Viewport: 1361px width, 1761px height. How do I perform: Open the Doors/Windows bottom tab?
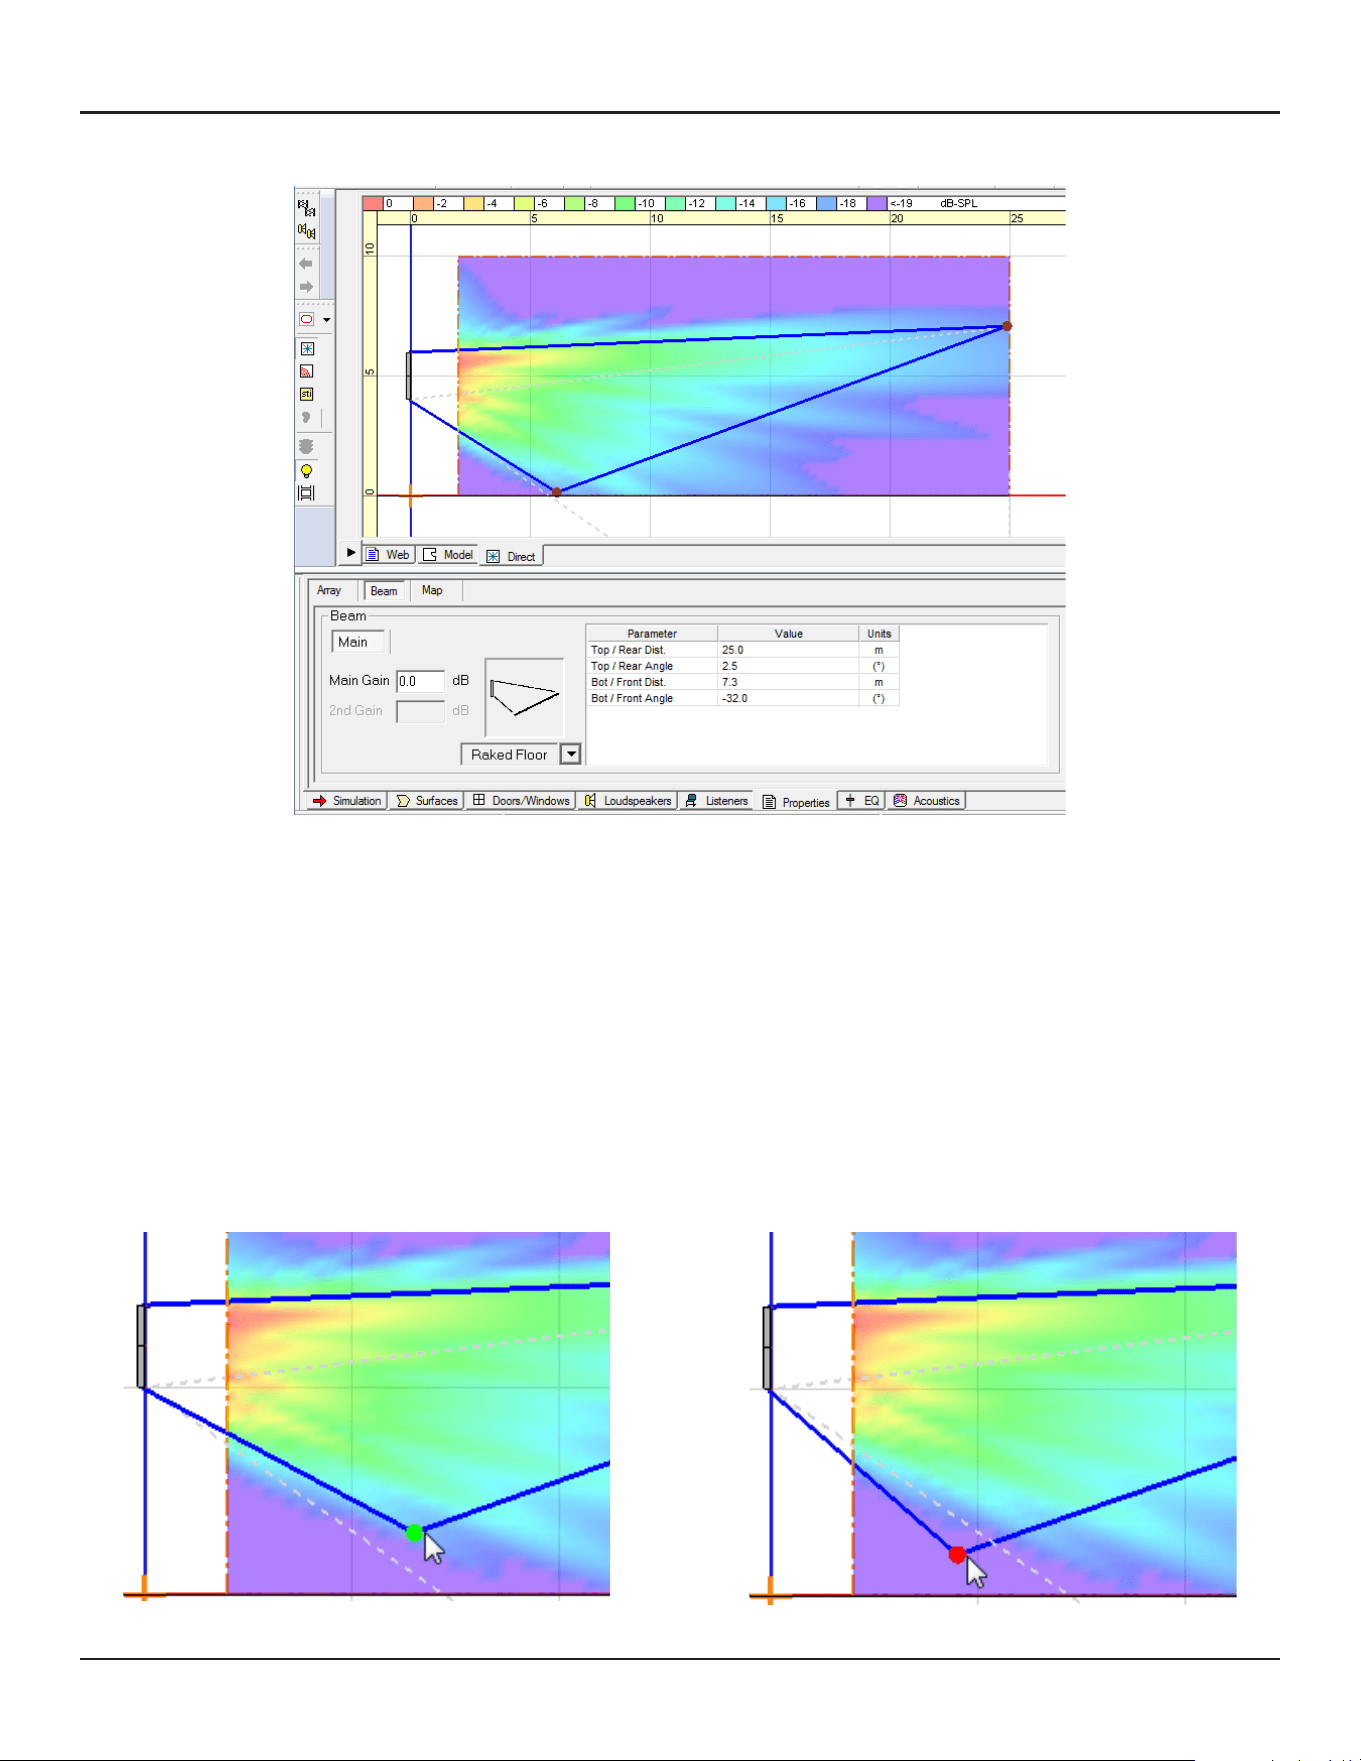(x=521, y=801)
